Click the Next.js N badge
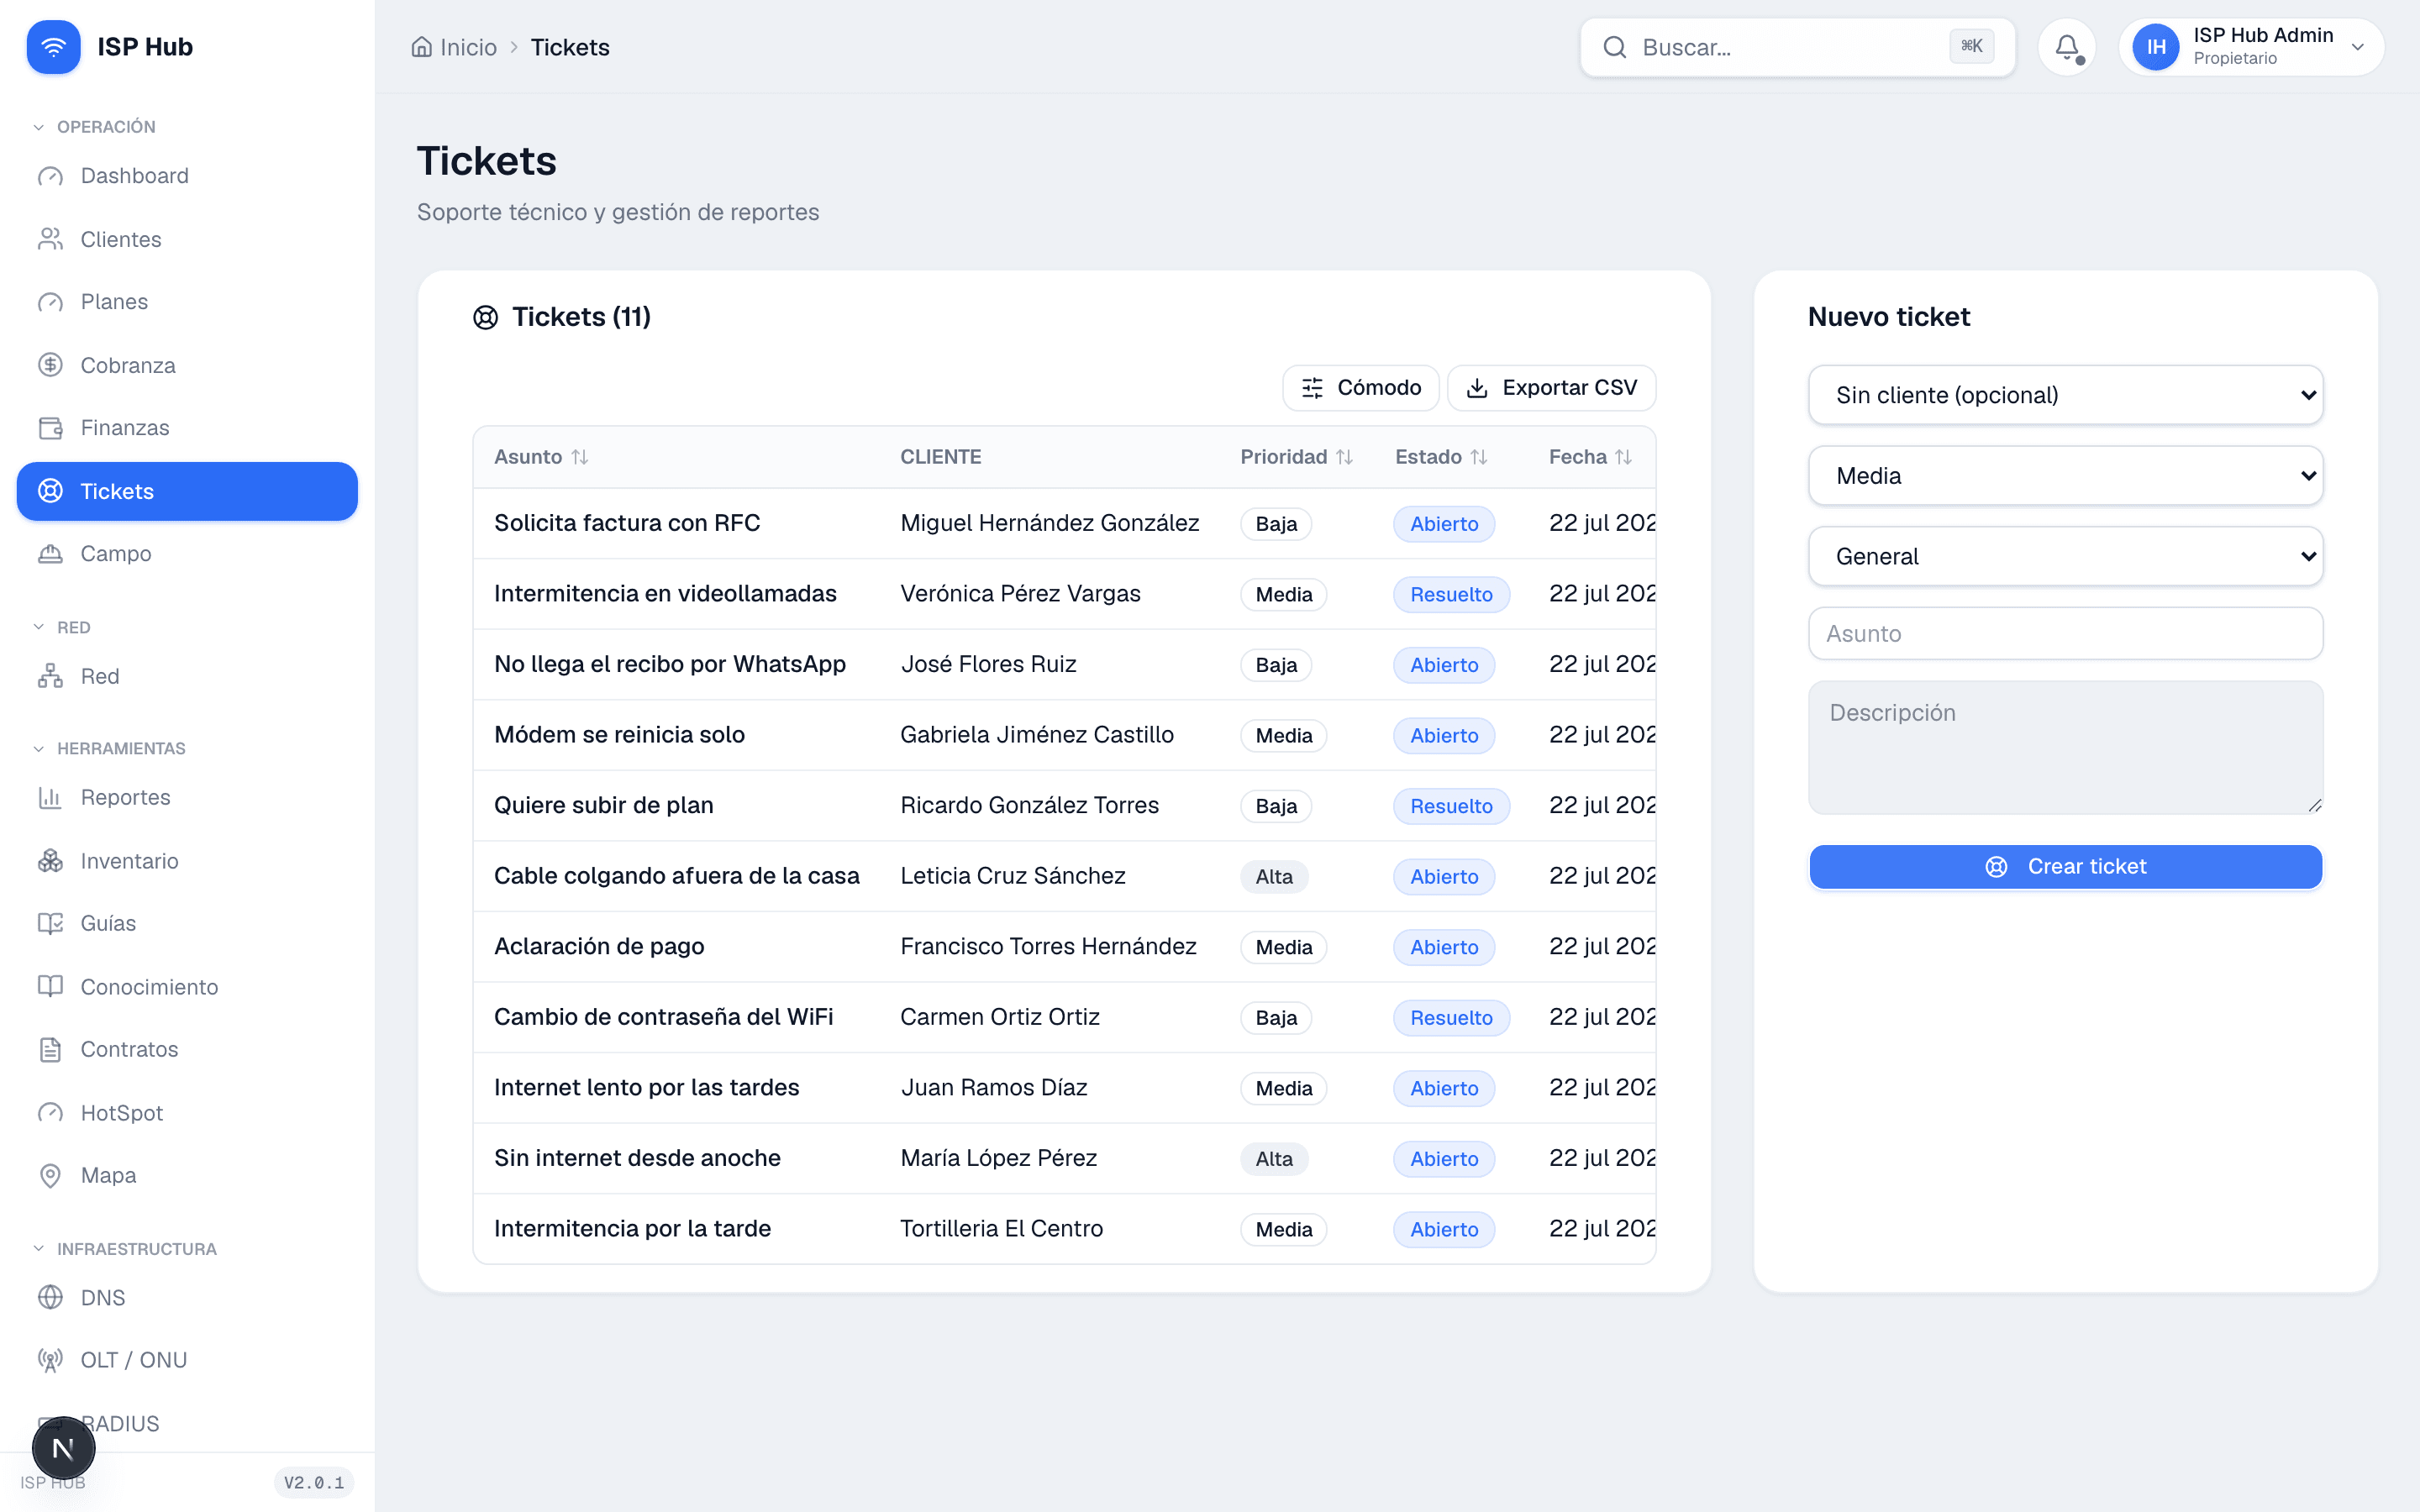This screenshot has height=1512, width=2420. click(x=63, y=1448)
